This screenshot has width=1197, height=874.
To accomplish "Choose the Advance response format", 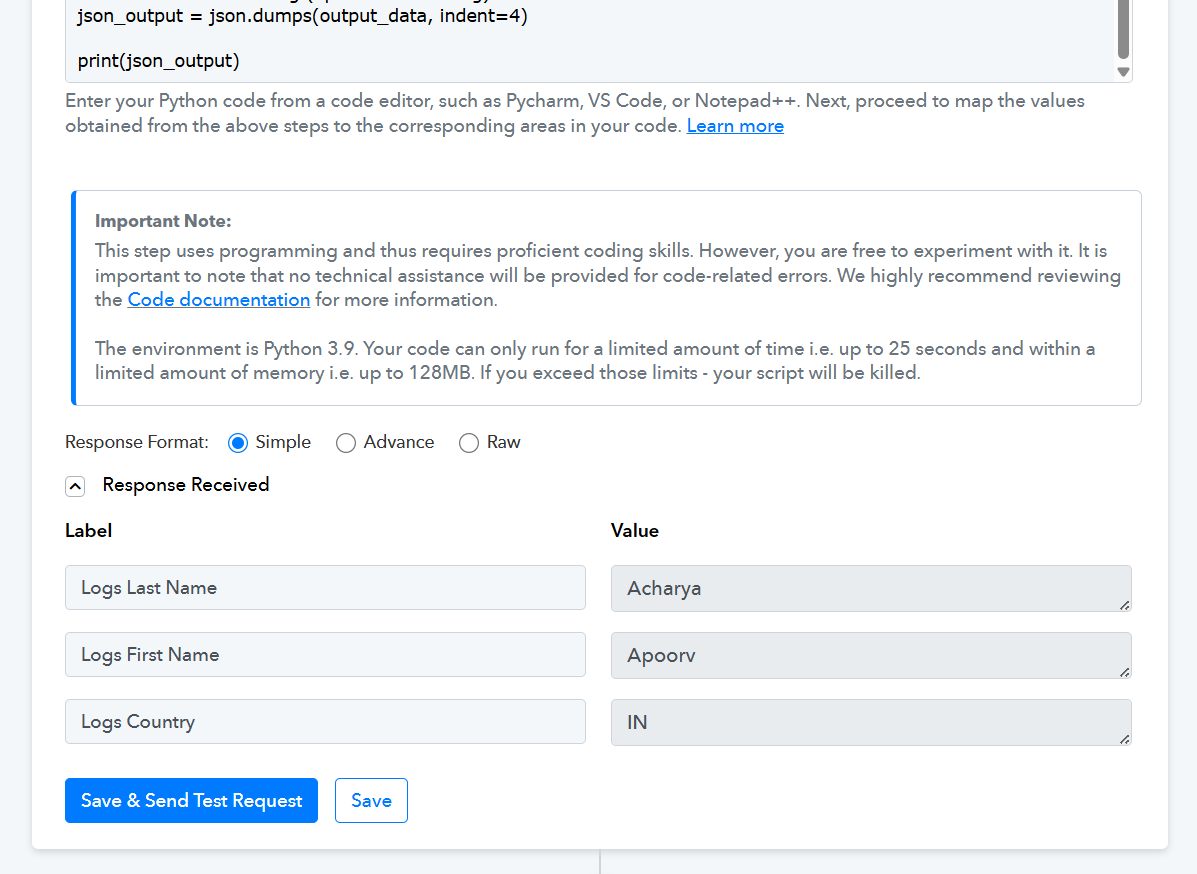I will [x=346, y=443].
